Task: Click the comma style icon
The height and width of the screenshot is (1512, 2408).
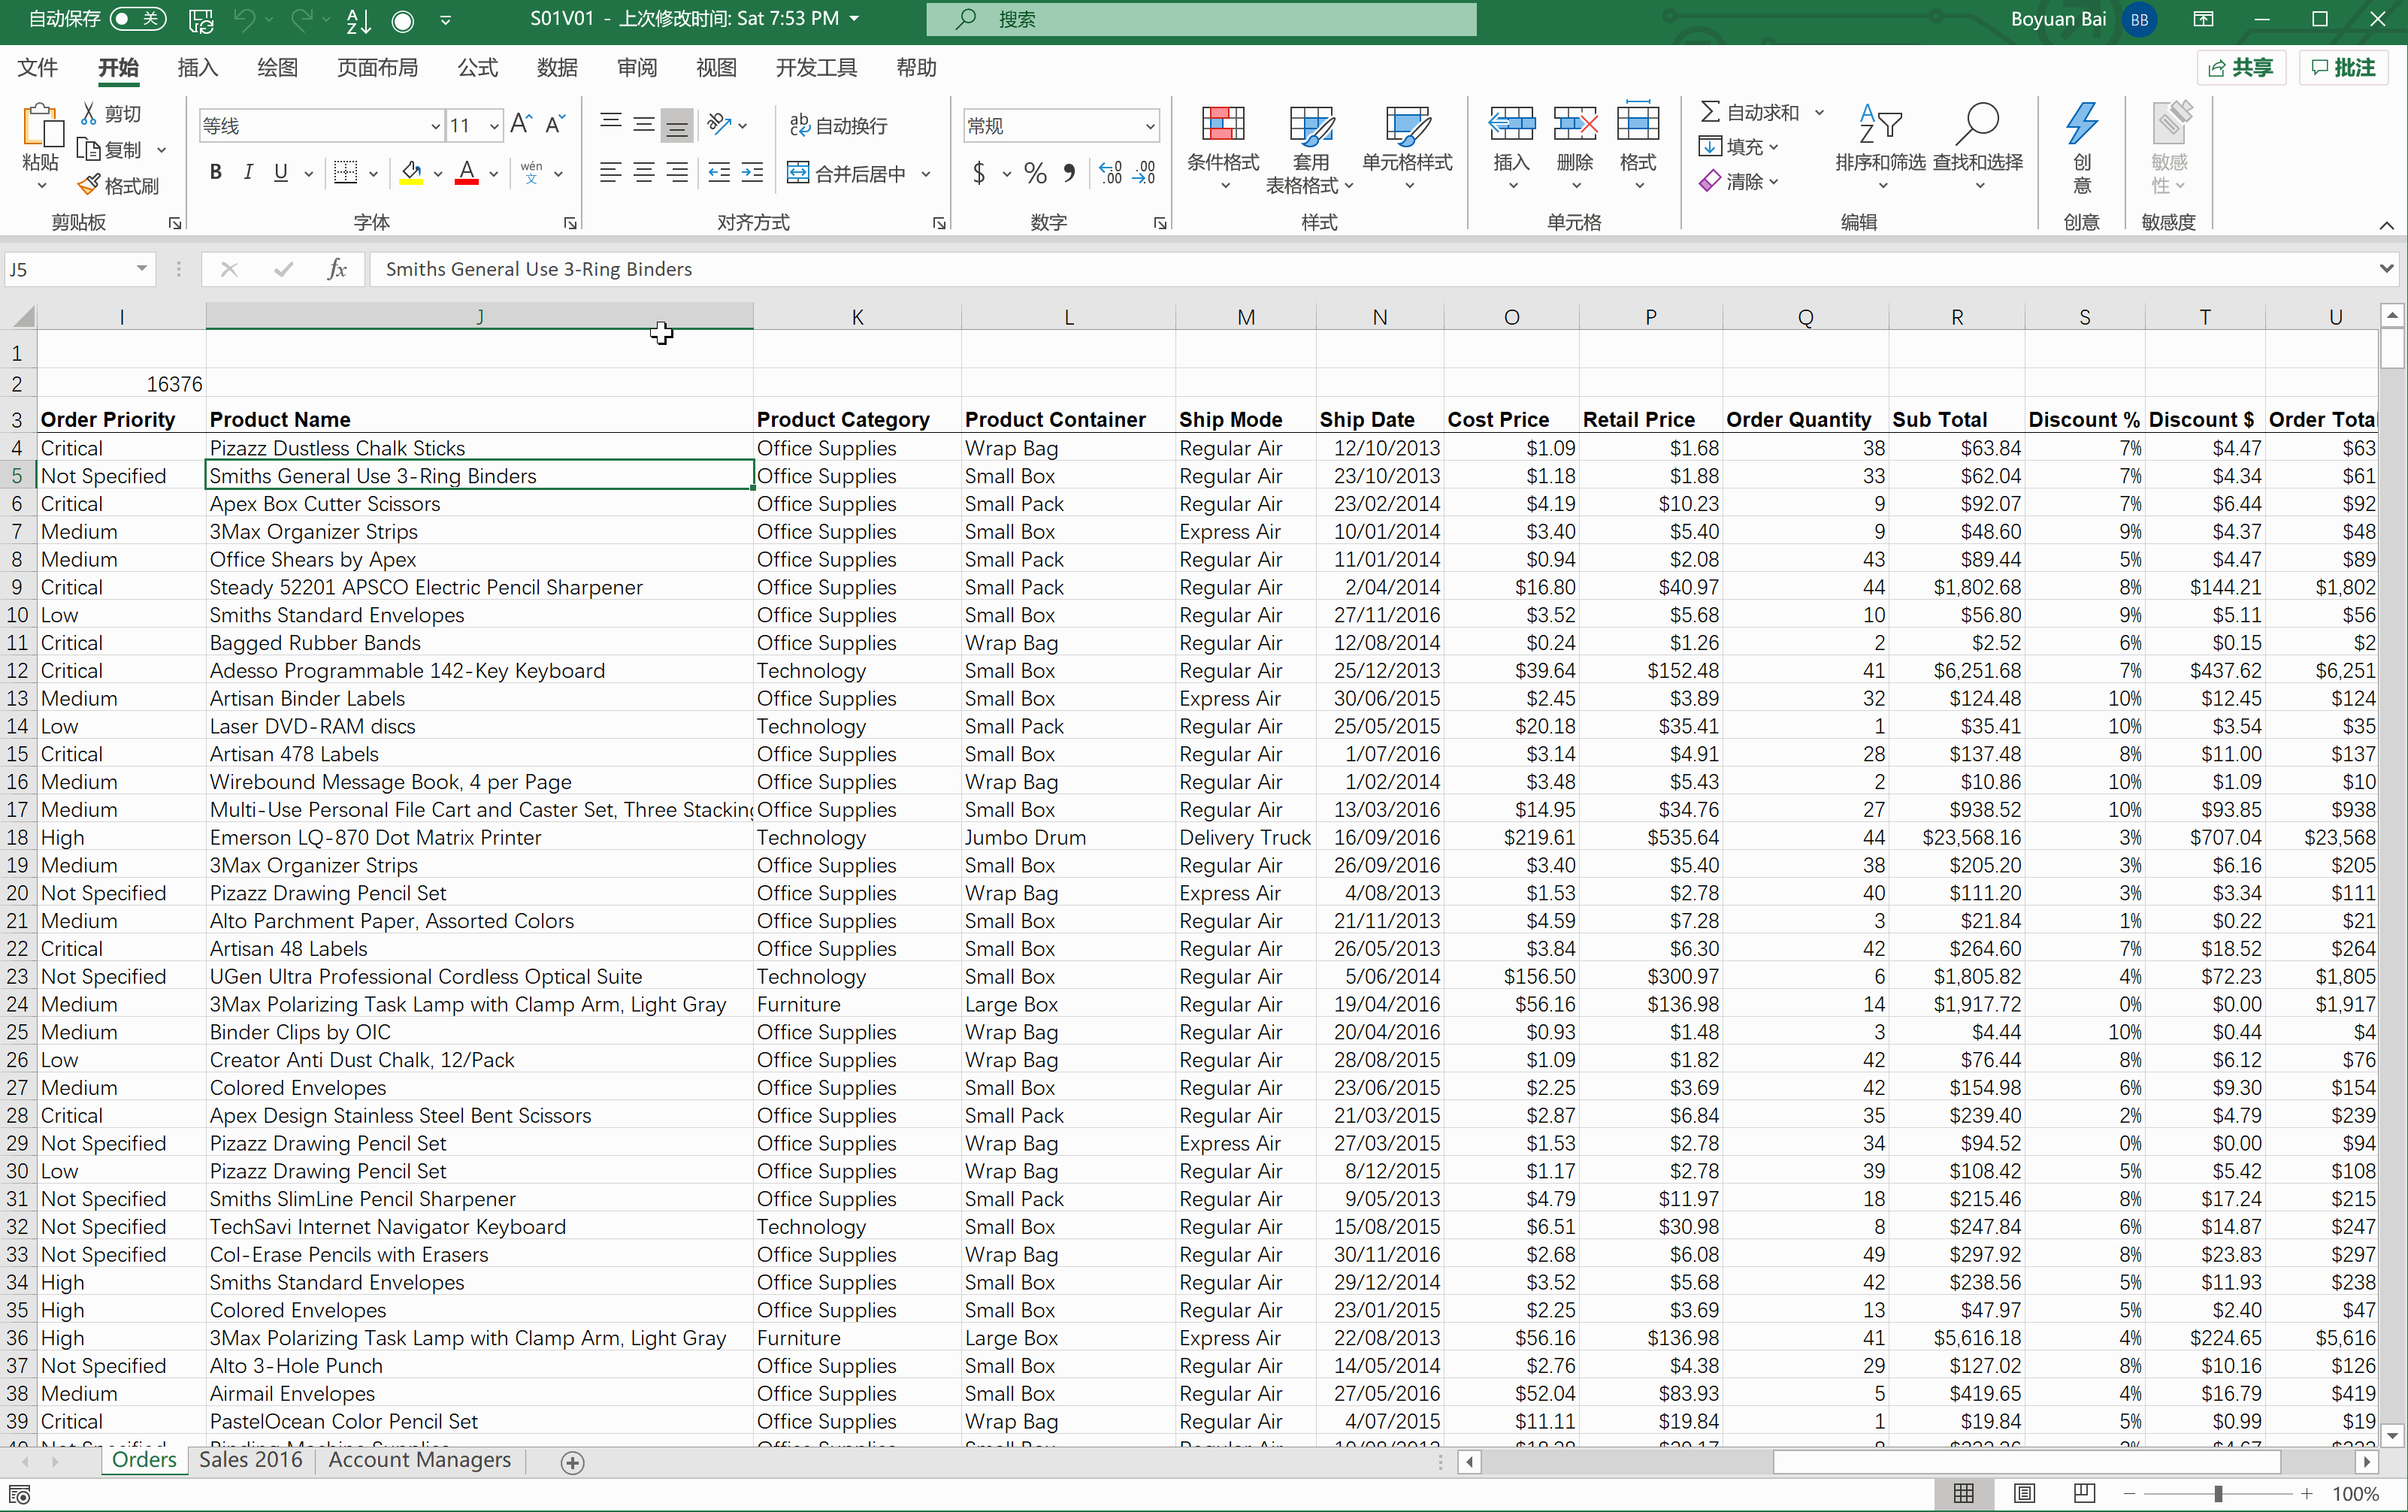Action: [1070, 173]
